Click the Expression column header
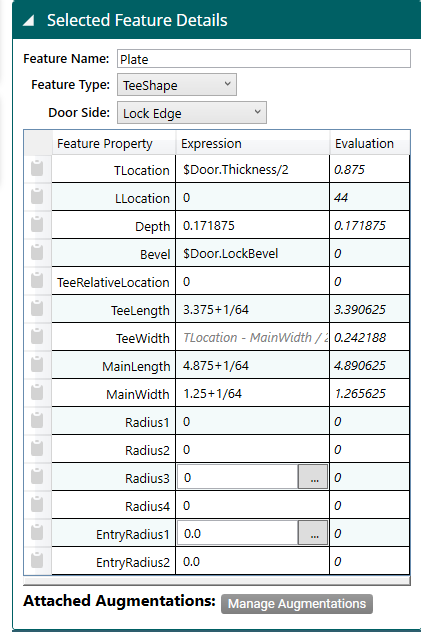Image resolution: width=421 pixels, height=632 pixels. pos(253,143)
